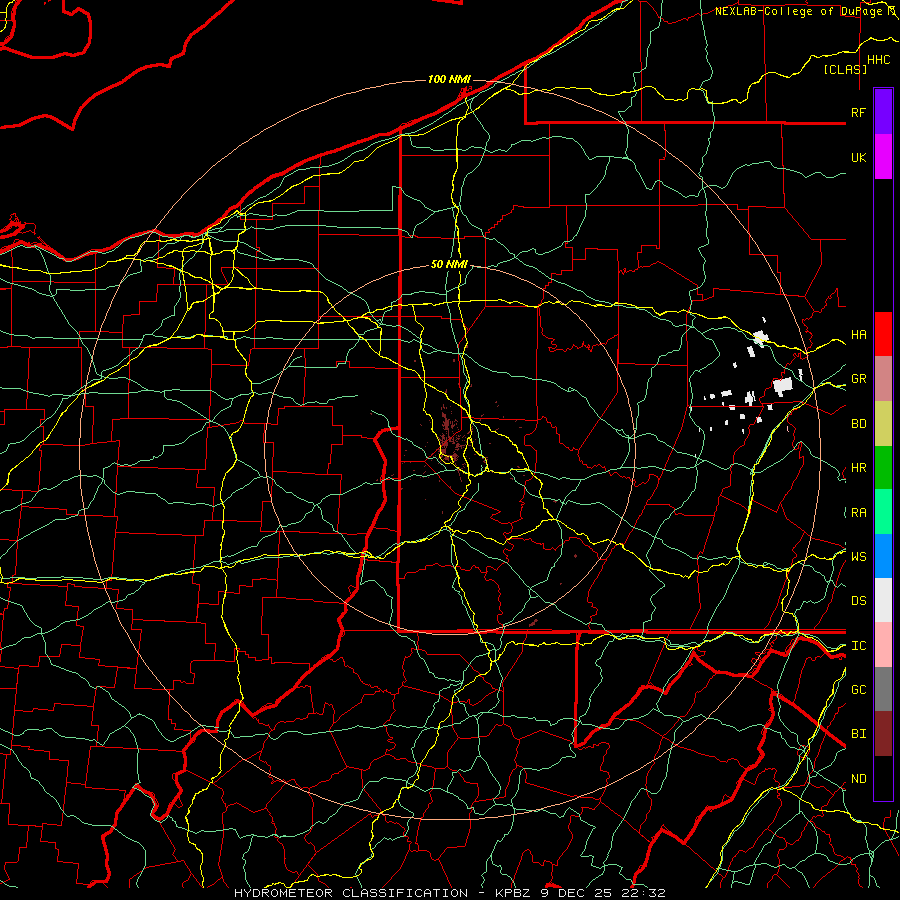Image resolution: width=900 pixels, height=900 pixels.
Task: Click the [CLAS] label
Action: (845, 69)
